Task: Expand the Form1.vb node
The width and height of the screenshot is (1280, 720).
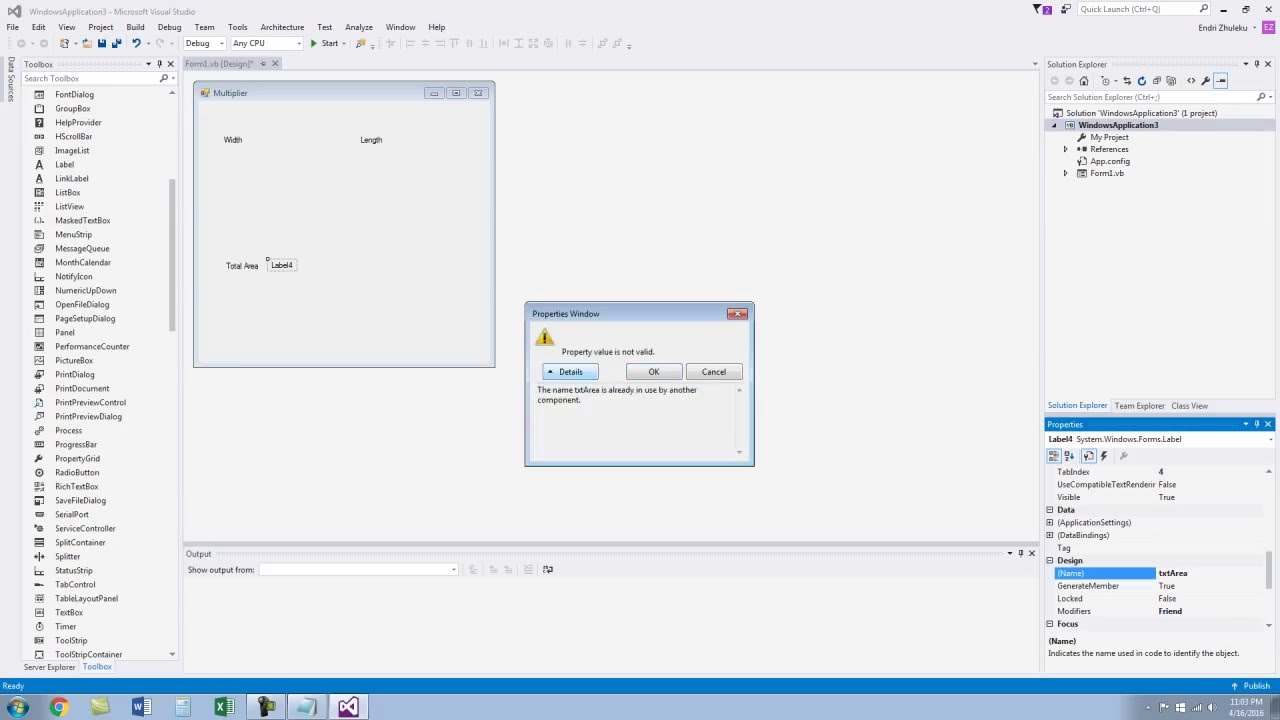Action: coord(1065,173)
